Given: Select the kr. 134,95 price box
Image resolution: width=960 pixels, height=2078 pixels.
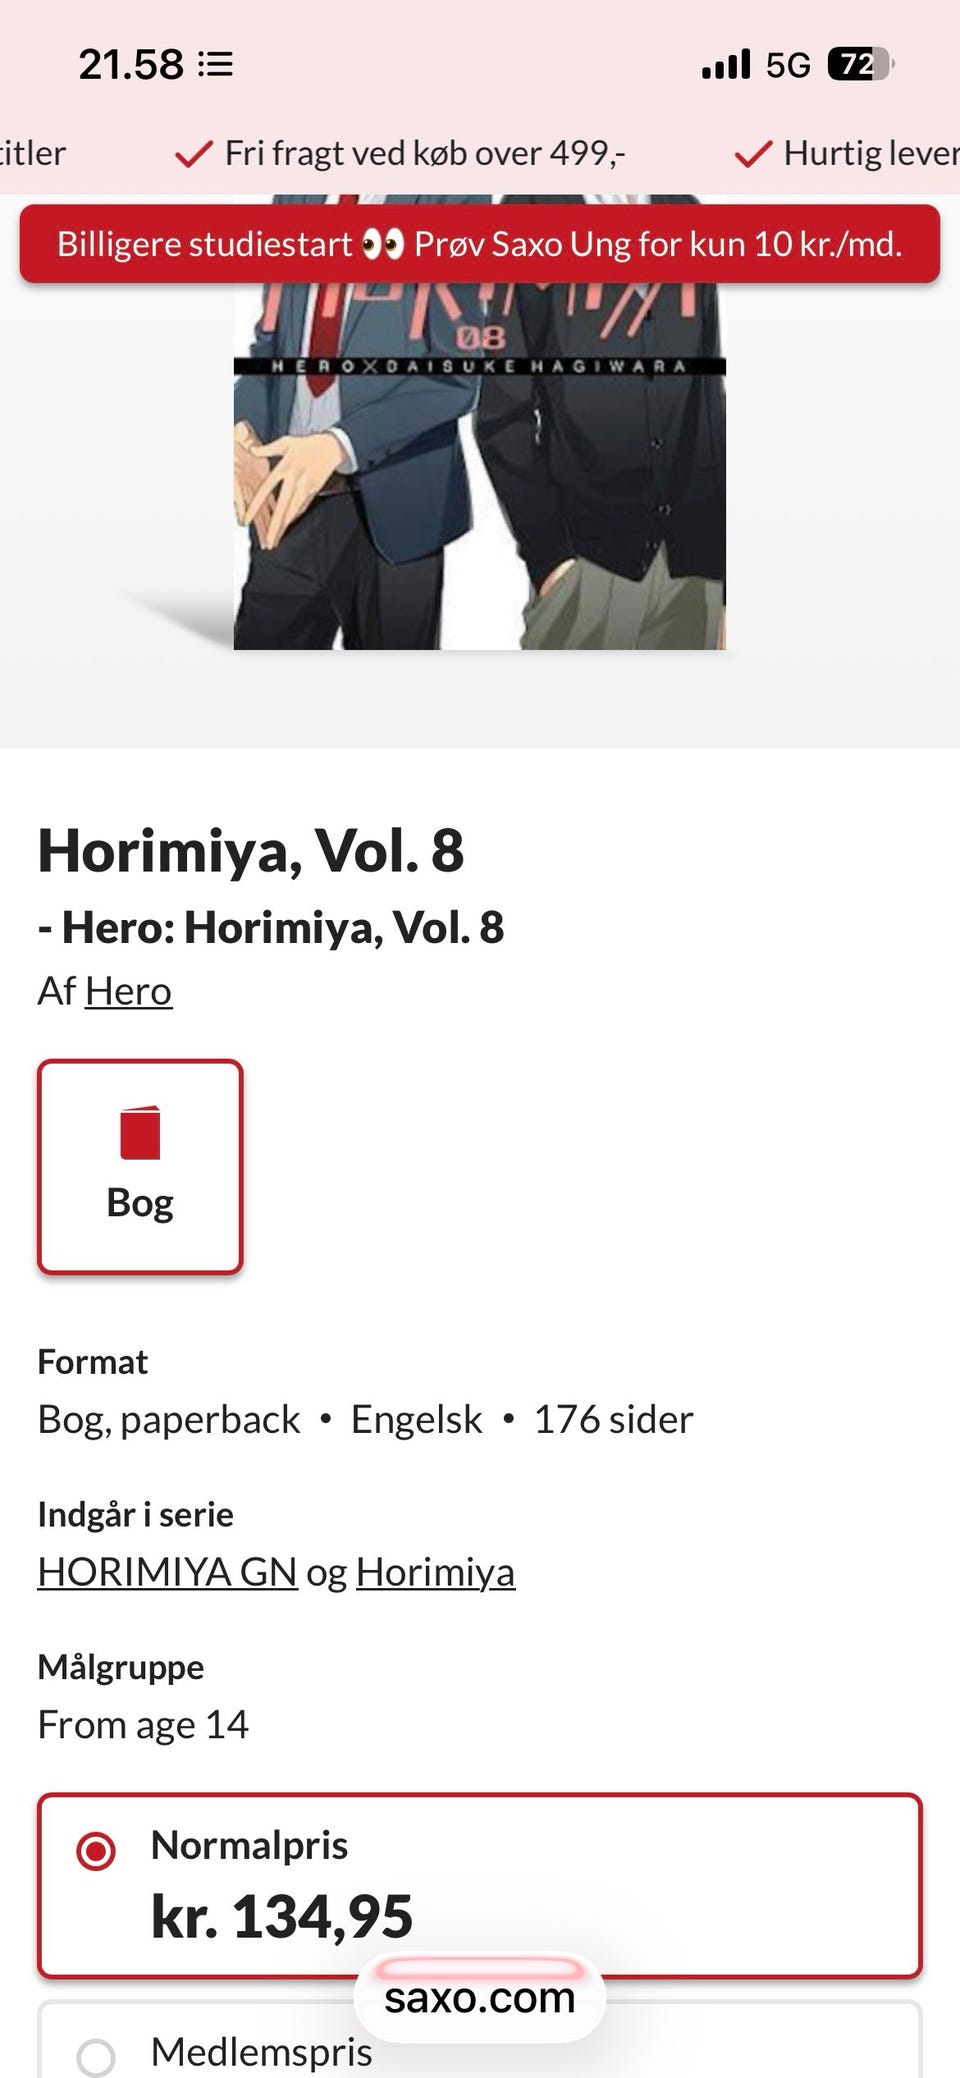Looking at the screenshot, I should 480,1886.
